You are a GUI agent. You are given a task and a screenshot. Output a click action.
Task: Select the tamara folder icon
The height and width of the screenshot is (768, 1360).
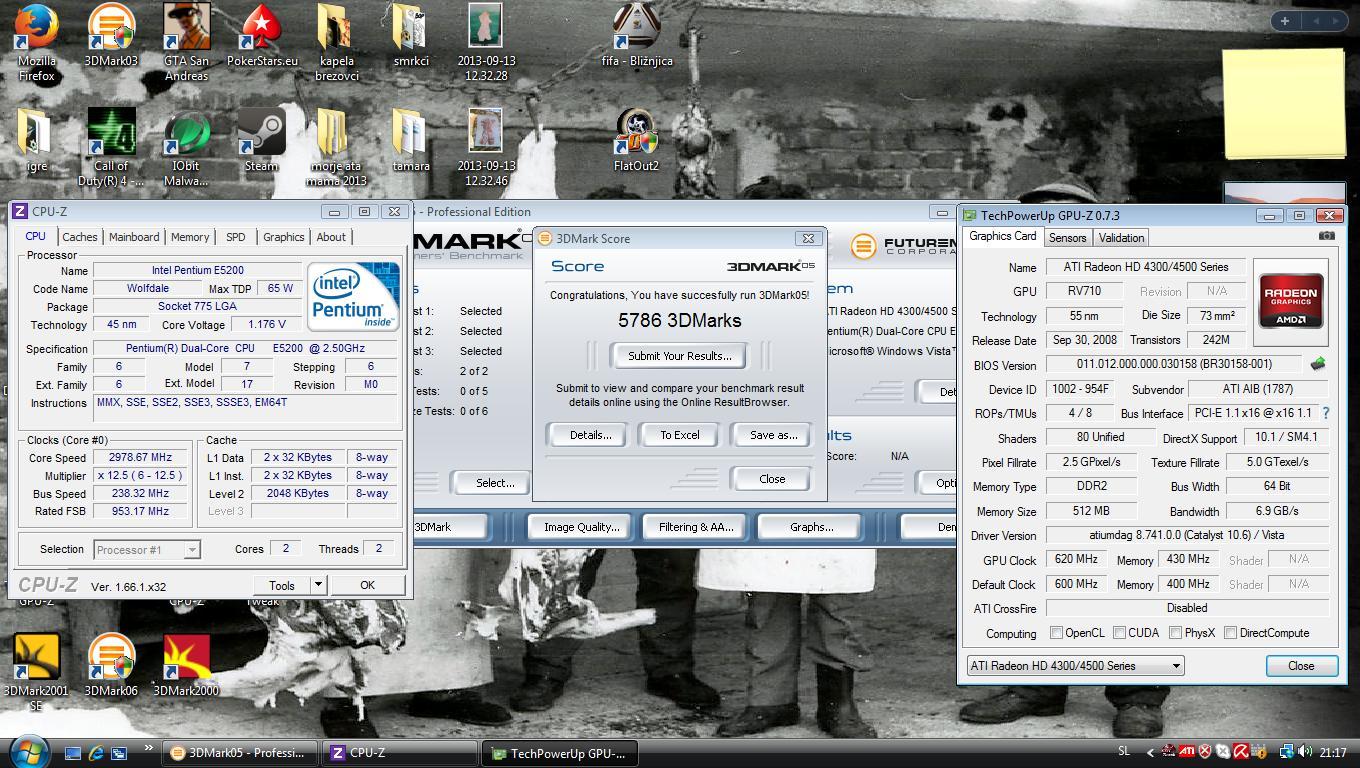click(x=410, y=140)
